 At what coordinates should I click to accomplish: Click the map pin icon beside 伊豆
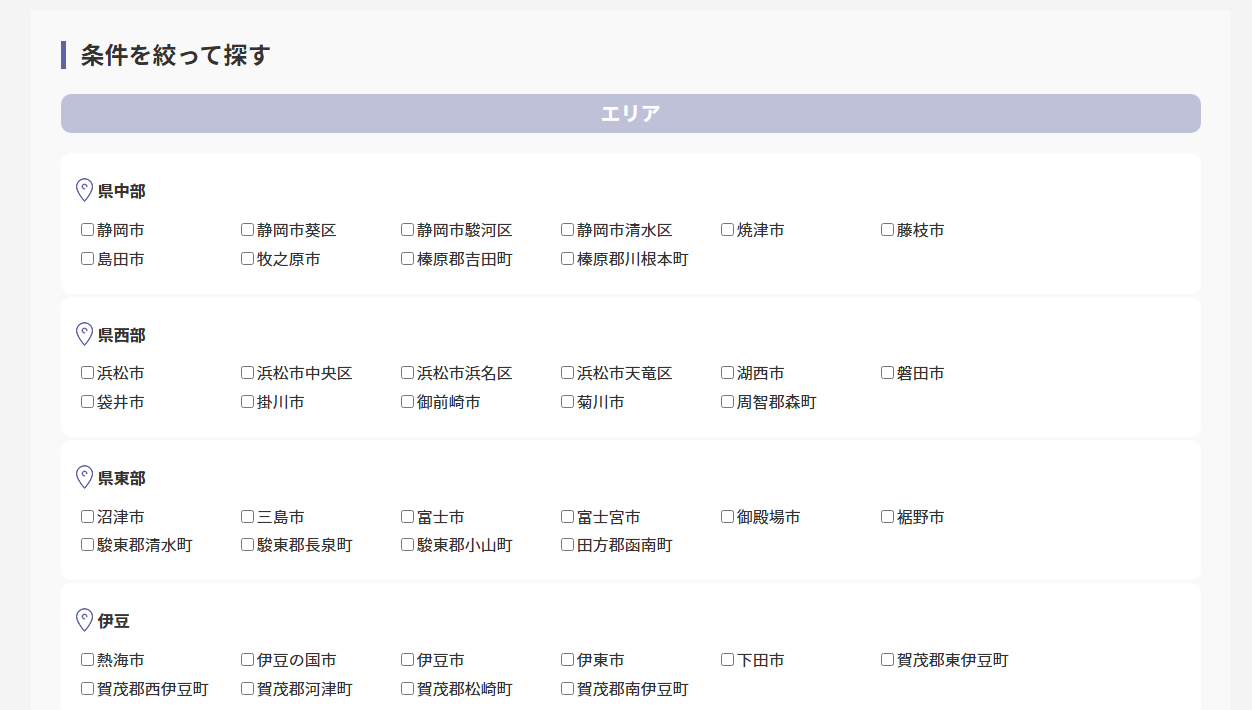click(x=84, y=621)
